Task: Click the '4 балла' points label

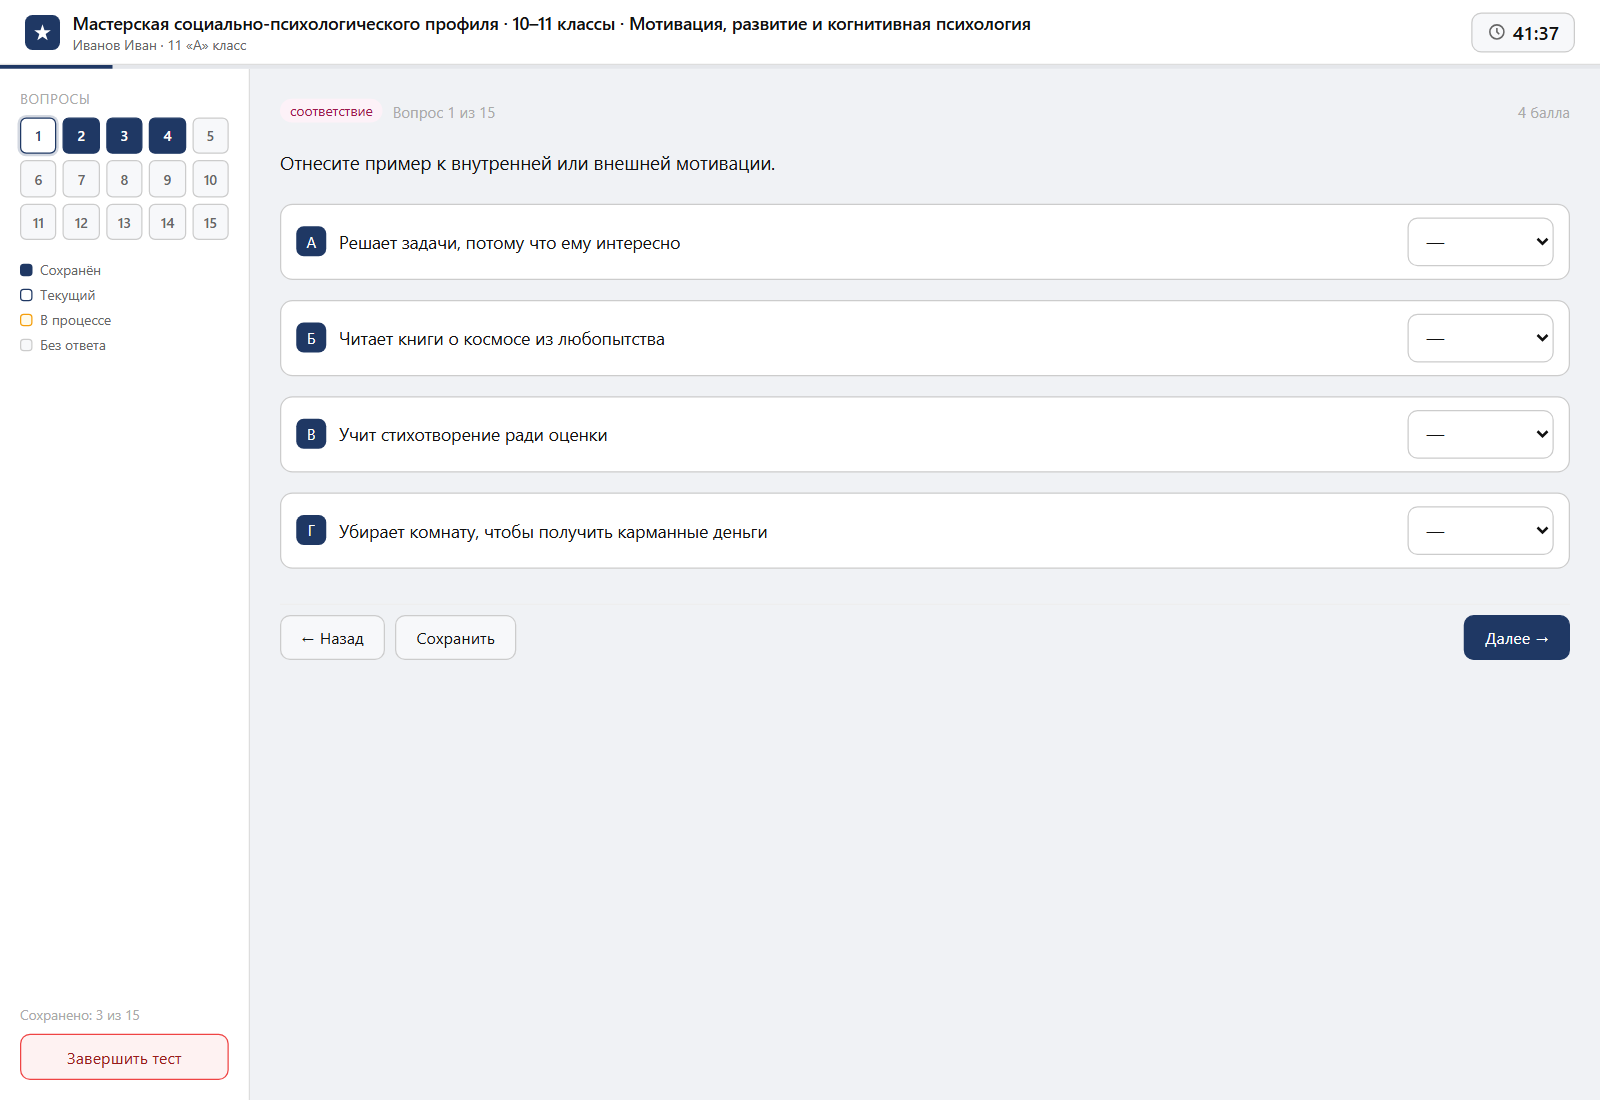Action: point(1543,113)
